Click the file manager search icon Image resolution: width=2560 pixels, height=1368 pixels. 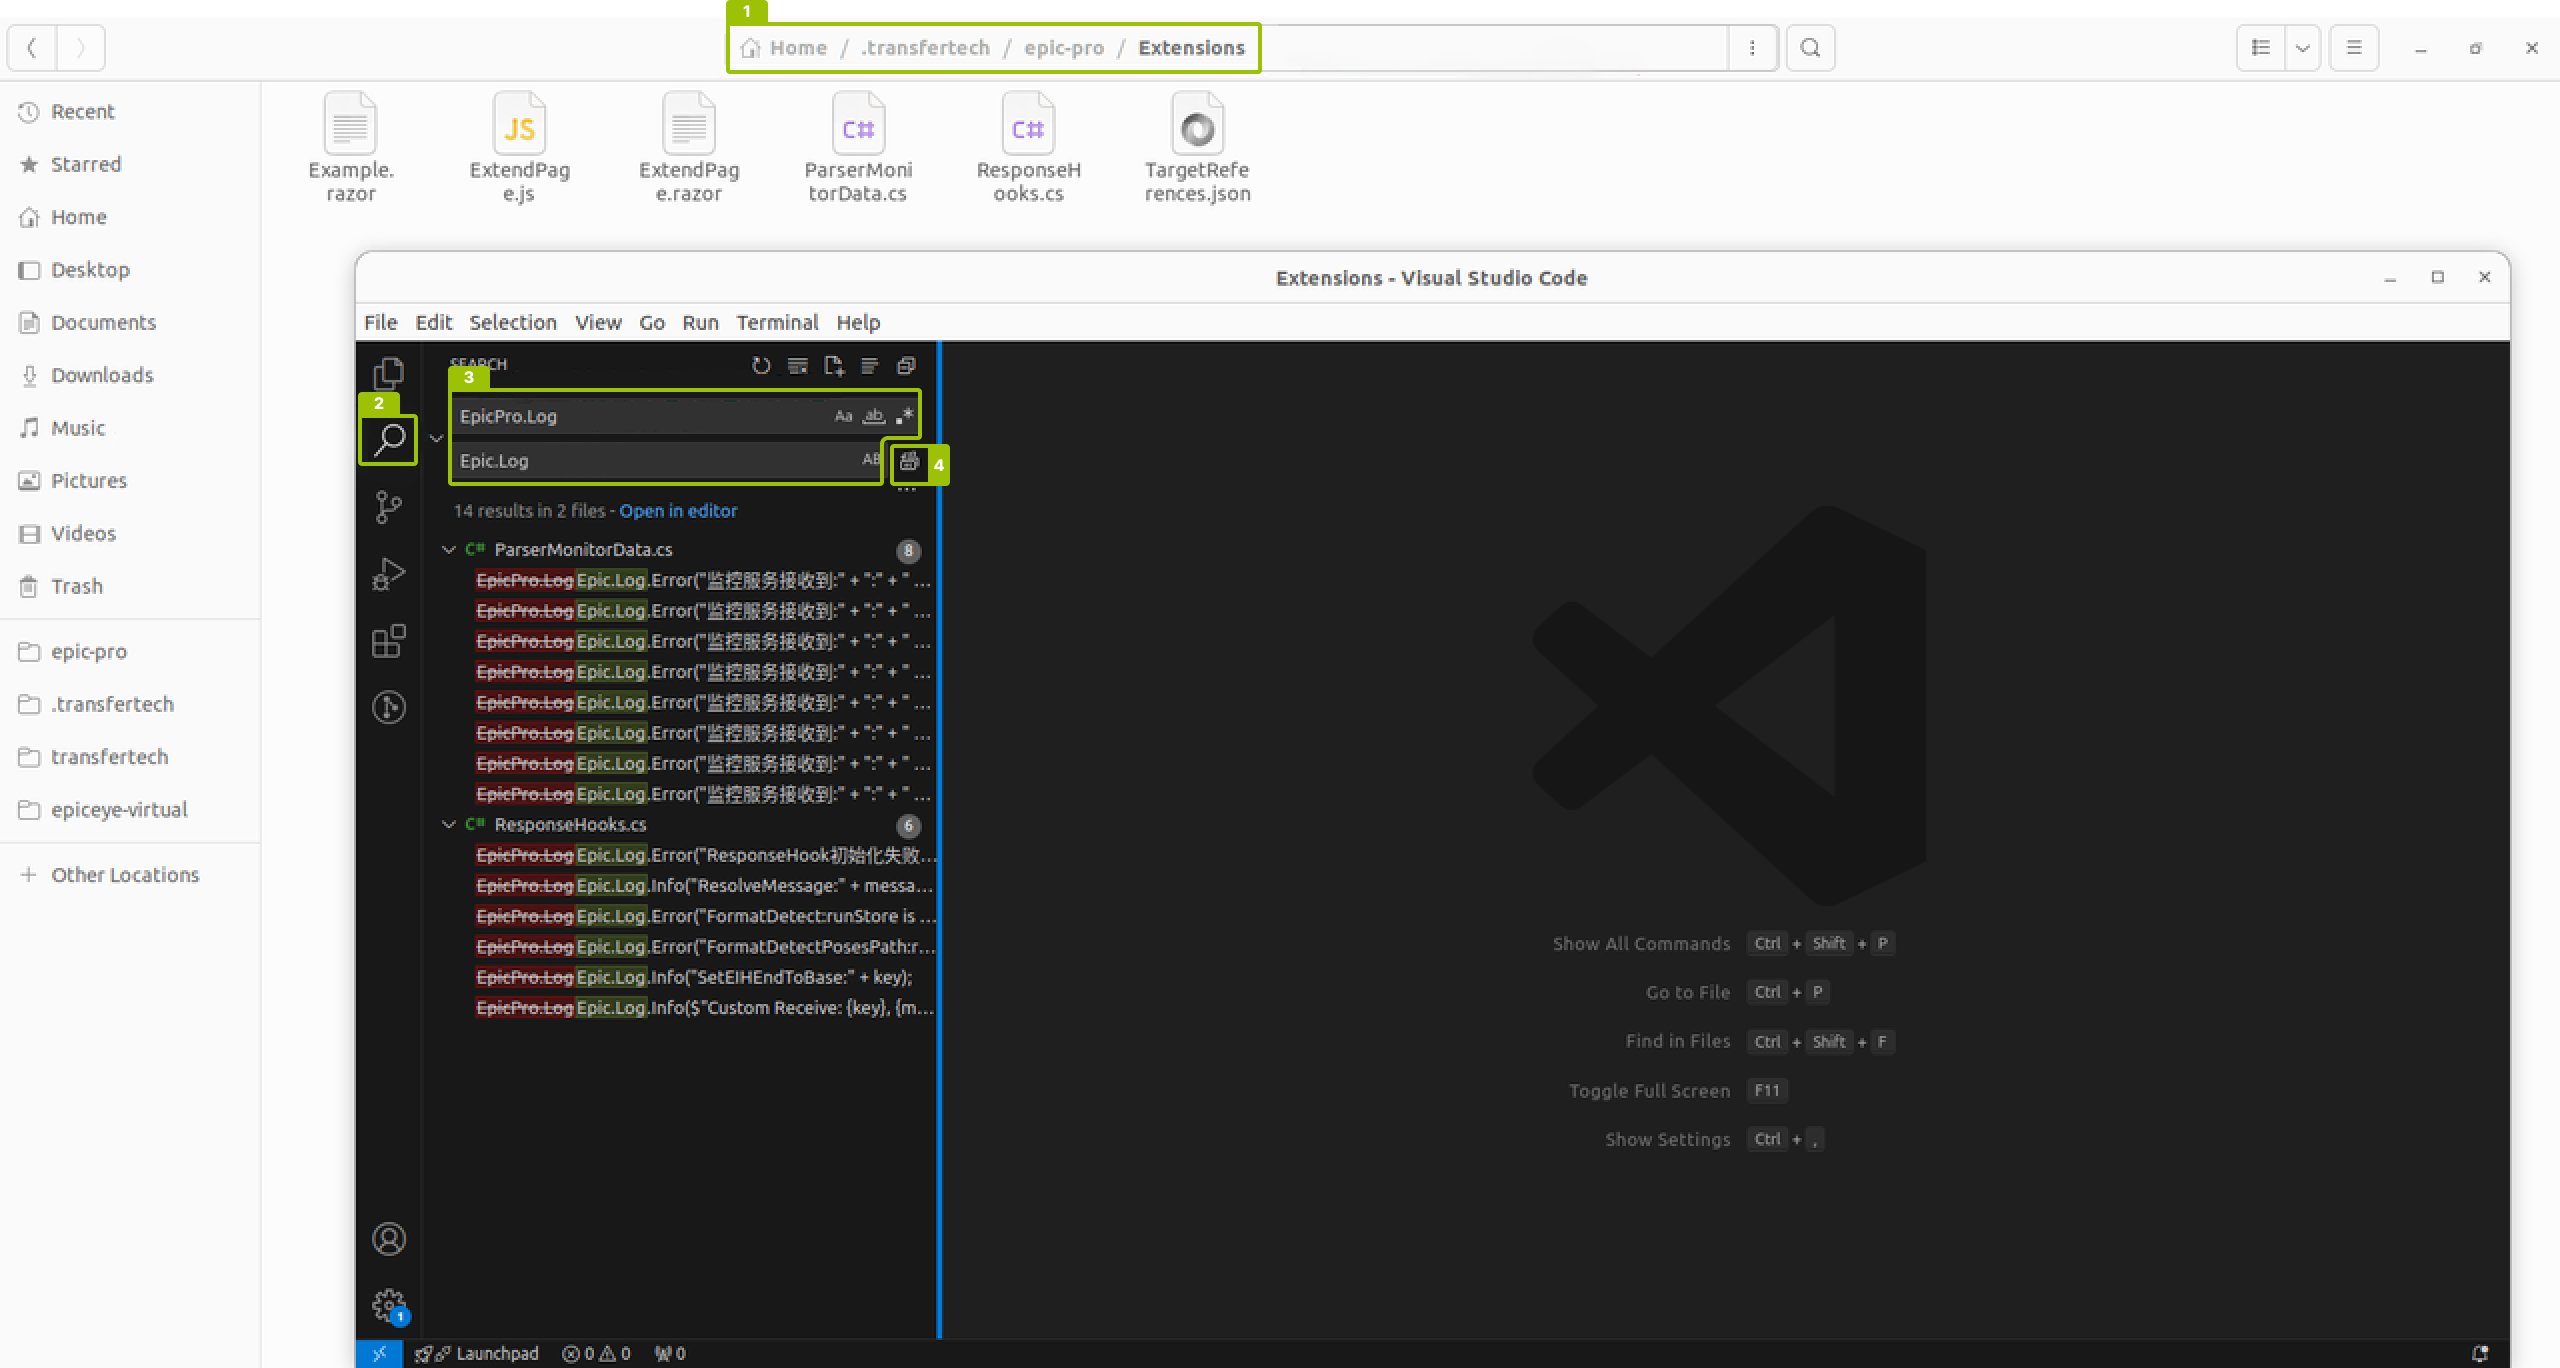tap(1810, 47)
